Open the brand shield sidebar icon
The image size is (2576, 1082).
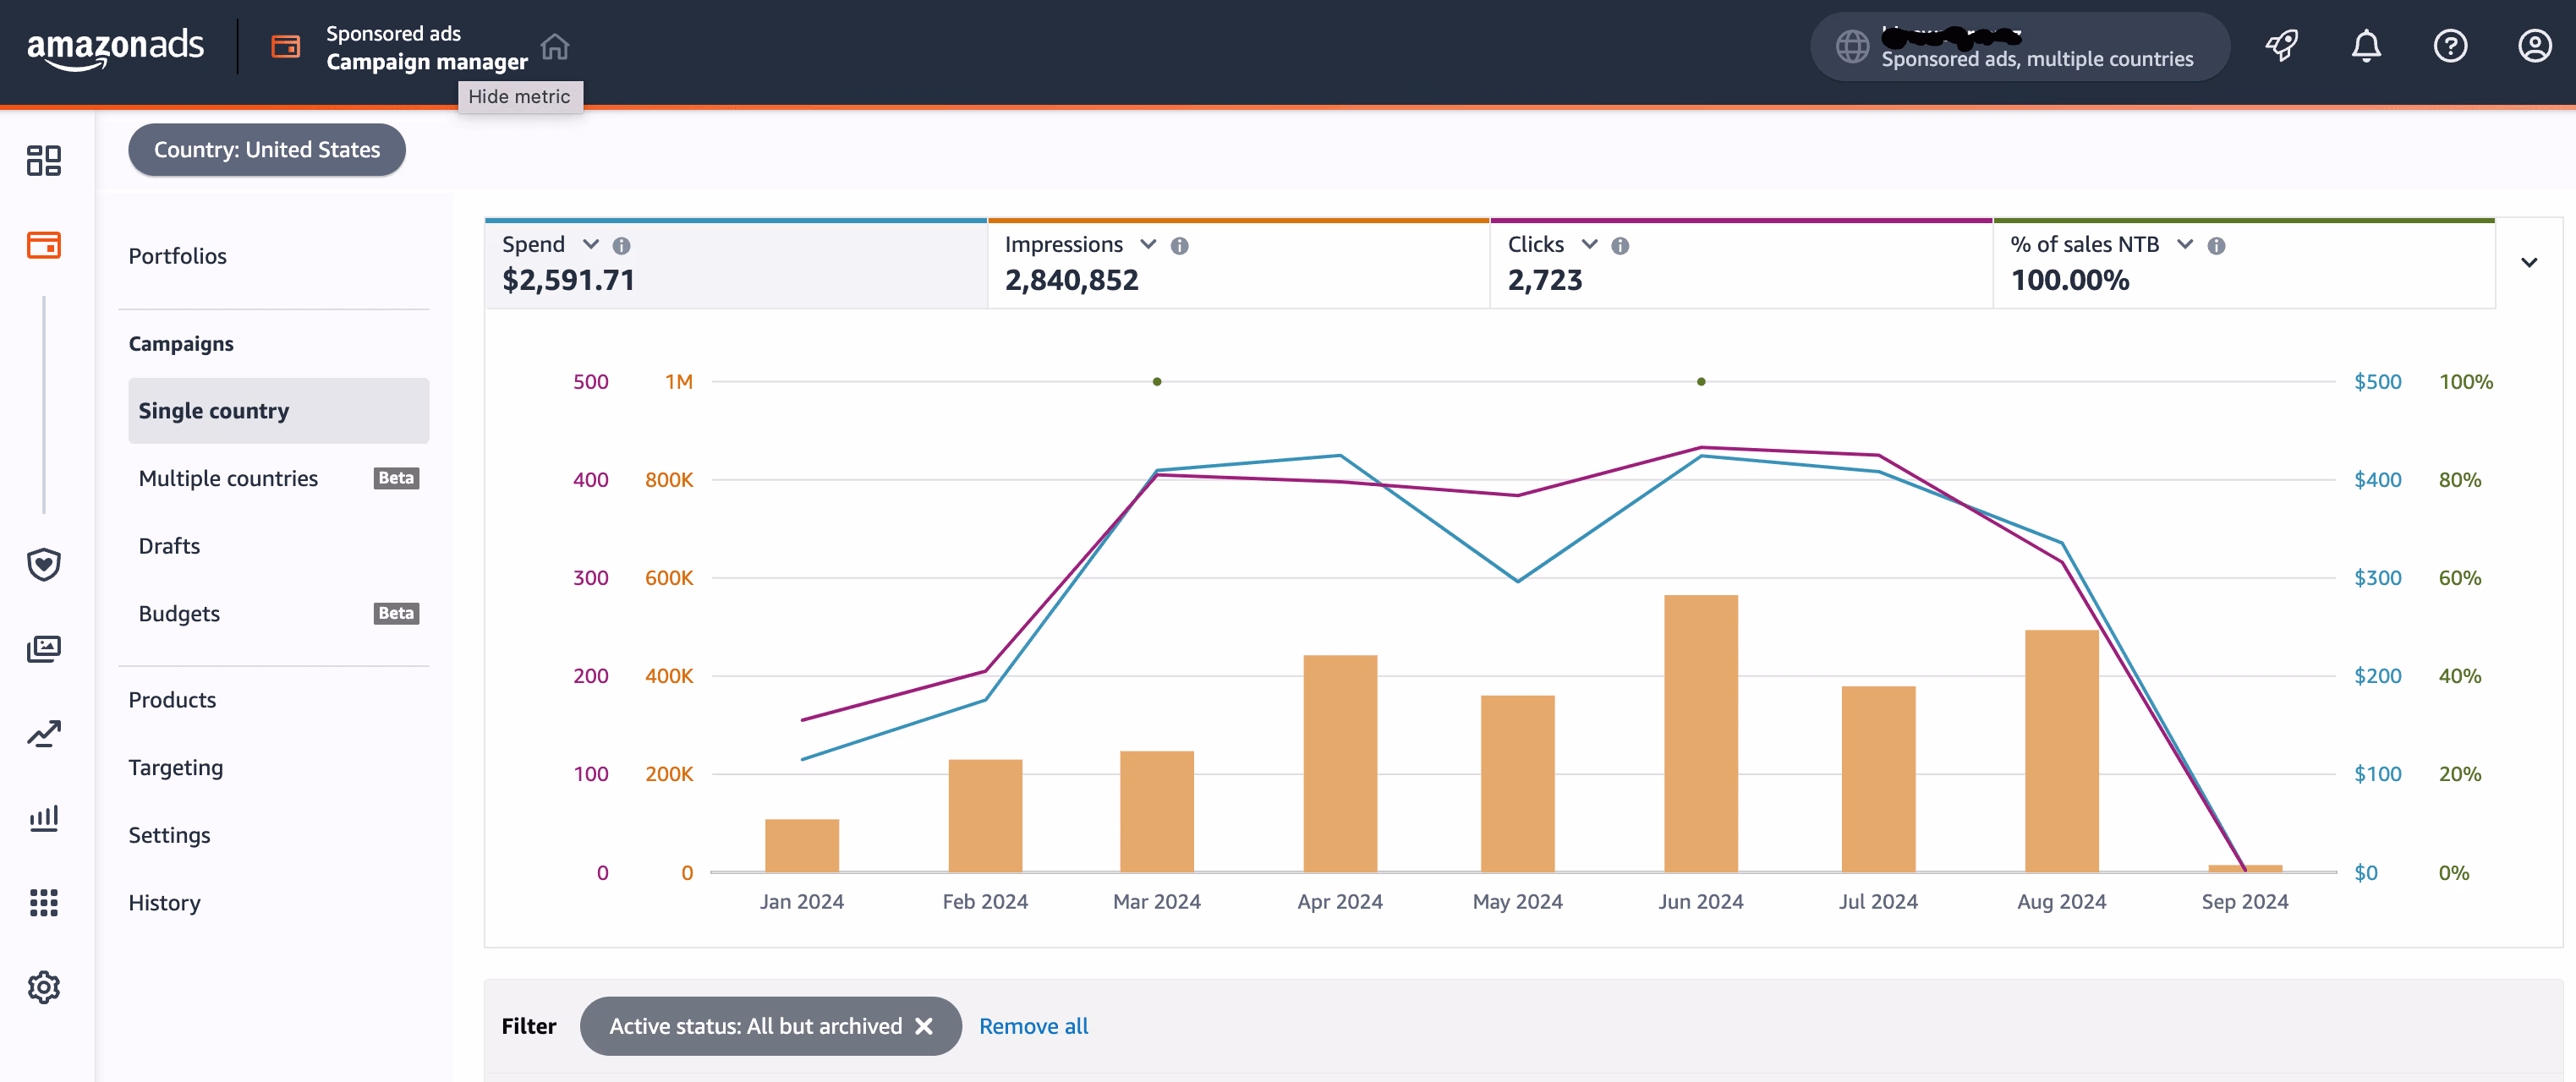coord(44,564)
